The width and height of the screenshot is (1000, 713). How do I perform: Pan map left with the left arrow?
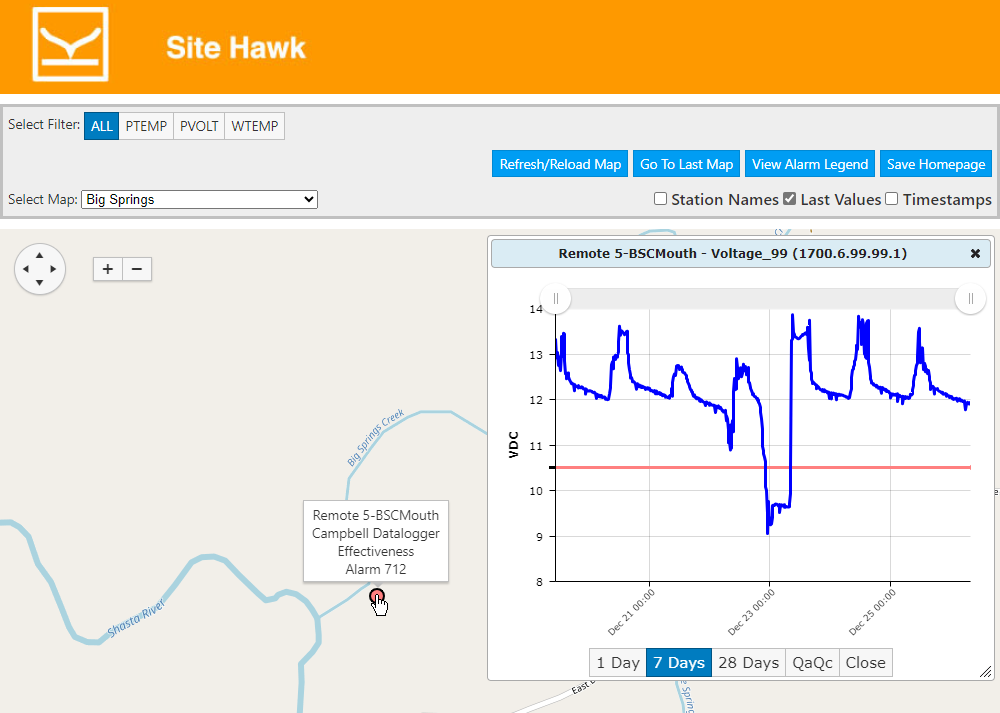tap(26, 269)
